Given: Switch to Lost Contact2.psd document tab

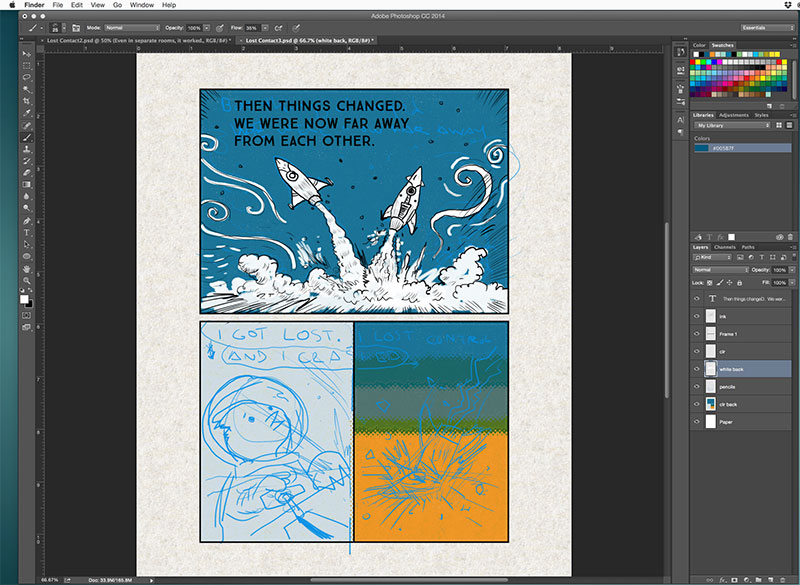Looking at the screenshot, I should 138,41.
